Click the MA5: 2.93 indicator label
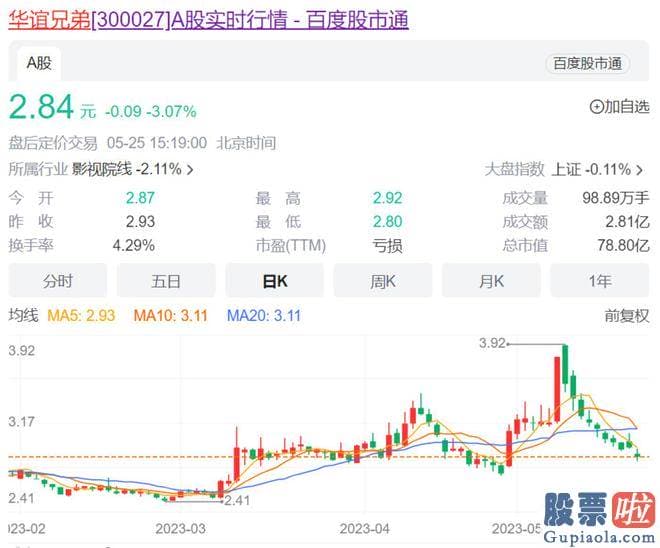The height and width of the screenshot is (548, 660). (x=81, y=316)
